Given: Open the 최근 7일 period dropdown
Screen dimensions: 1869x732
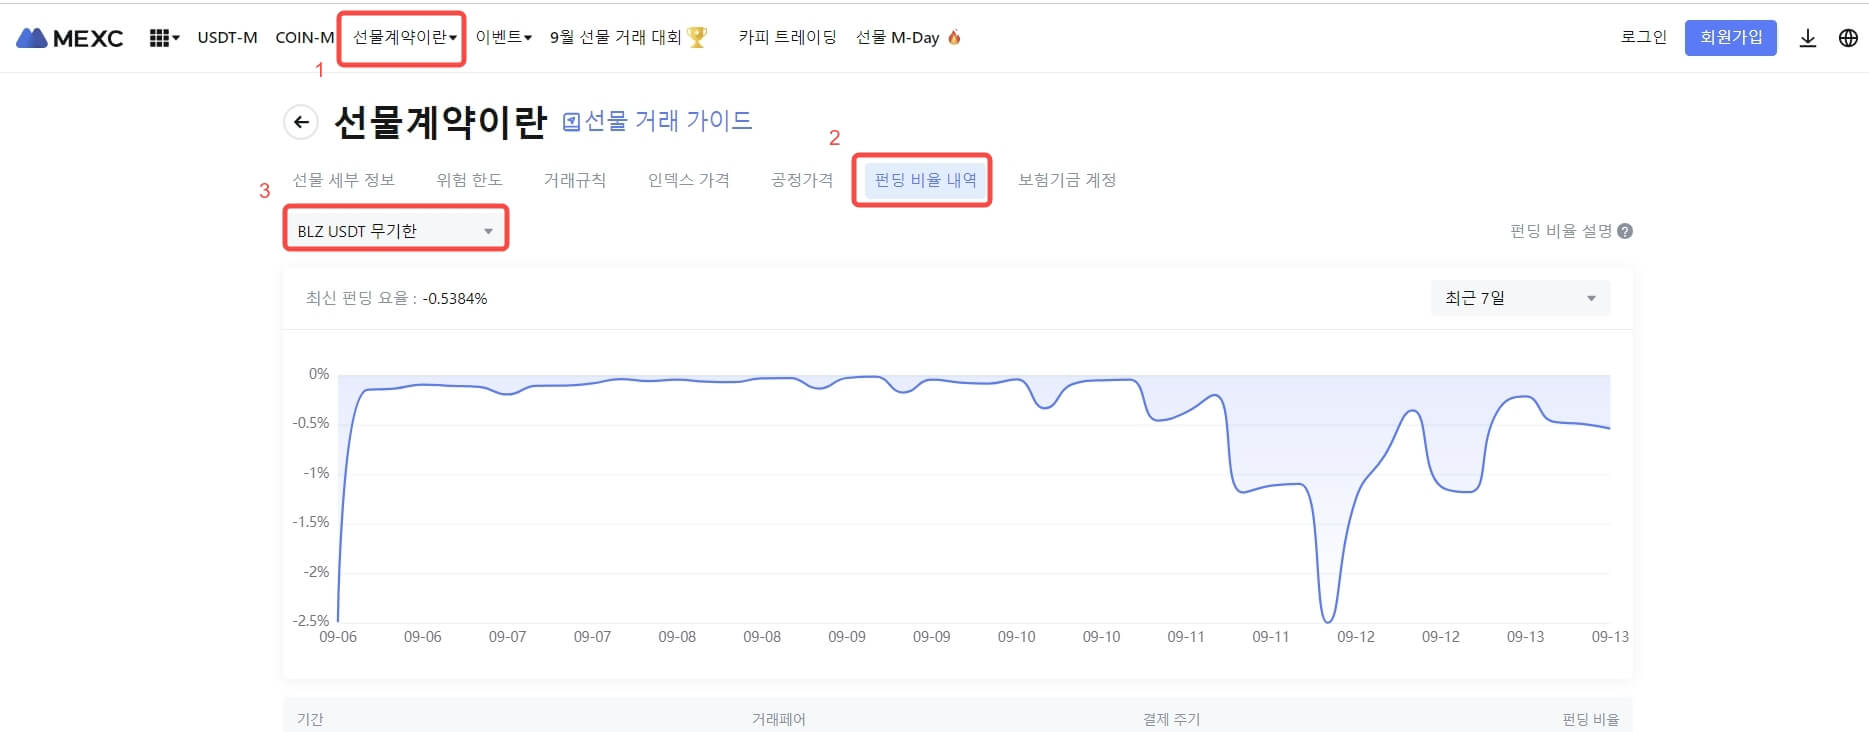Looking at the screenshot, I should tap(1520, 298).
